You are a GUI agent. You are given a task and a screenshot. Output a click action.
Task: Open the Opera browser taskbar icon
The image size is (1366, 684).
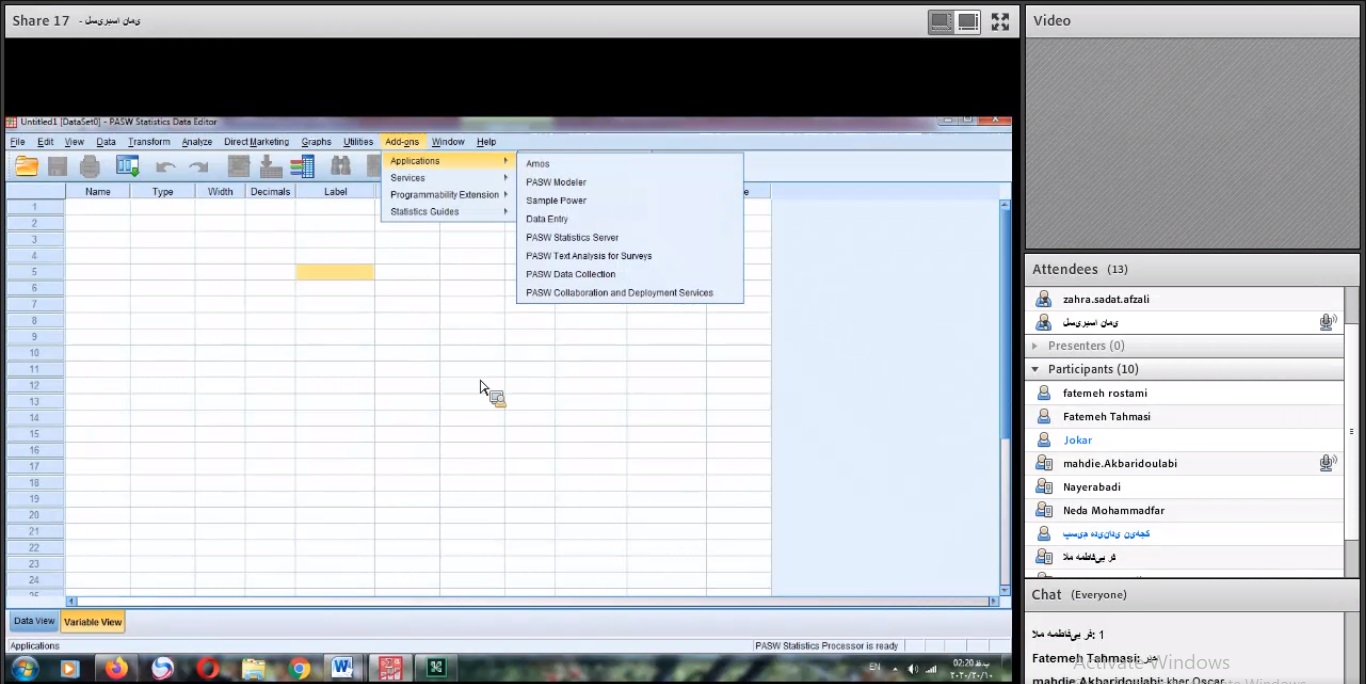208,668
